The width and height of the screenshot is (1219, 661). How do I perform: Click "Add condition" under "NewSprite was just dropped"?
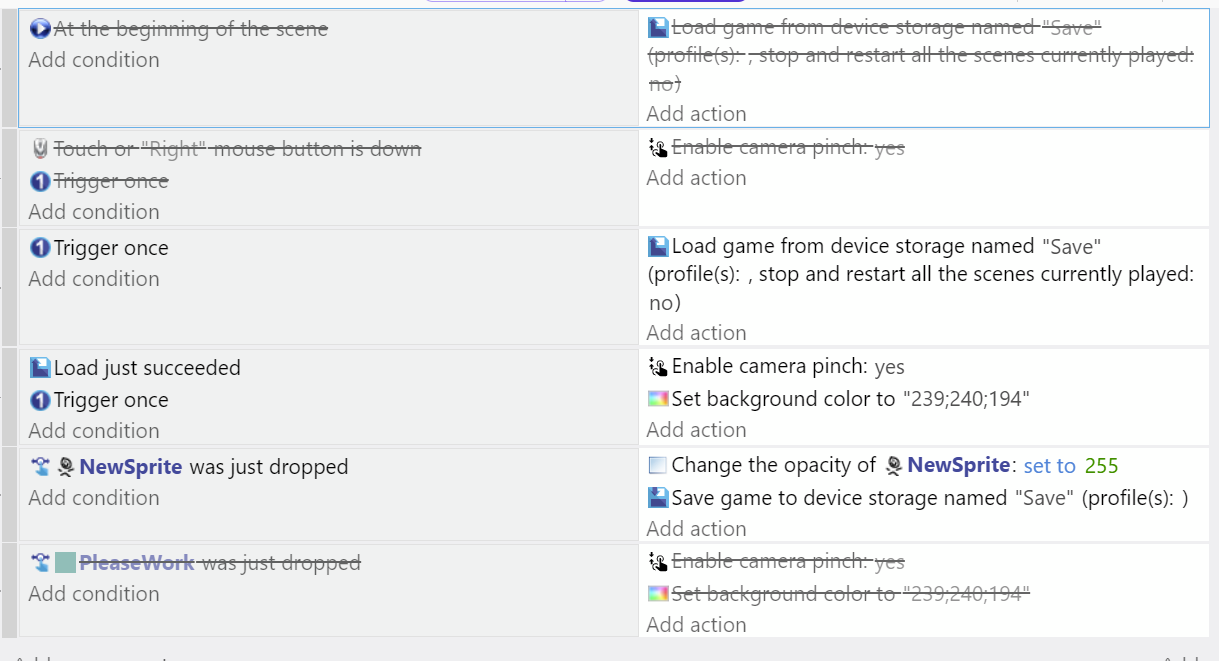tap(94, 498)
